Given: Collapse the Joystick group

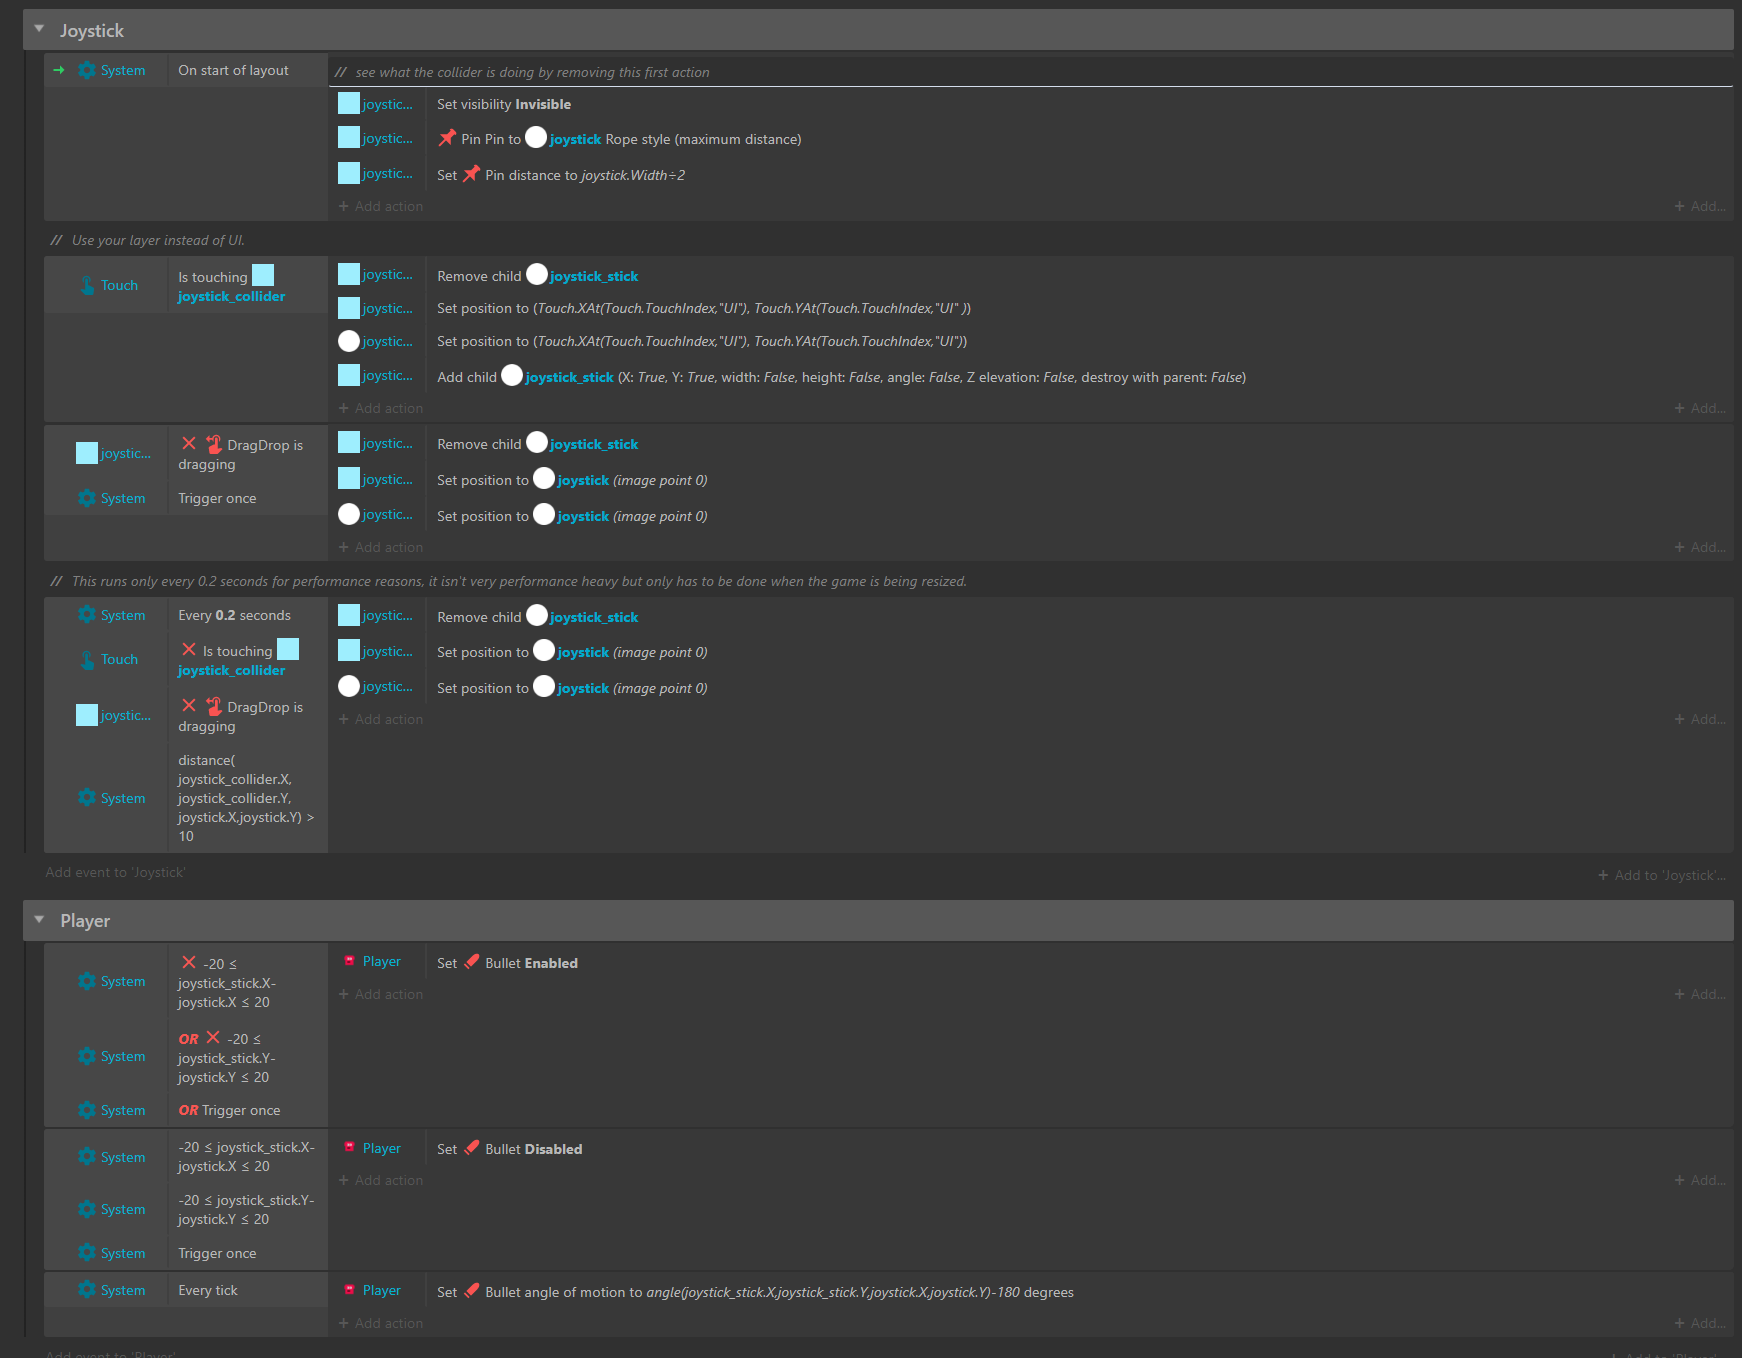Looking at the screenshot, I should click(39, 30).
